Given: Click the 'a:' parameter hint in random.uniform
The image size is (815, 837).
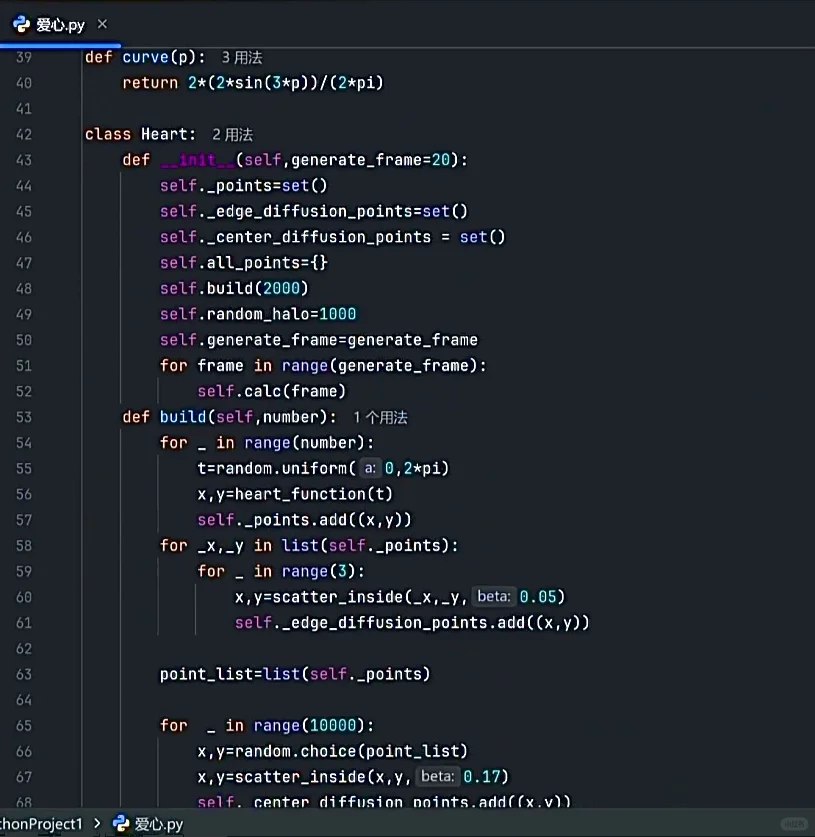Looking at the screenshot, I should pyautogui.click(x=370, y=469).
